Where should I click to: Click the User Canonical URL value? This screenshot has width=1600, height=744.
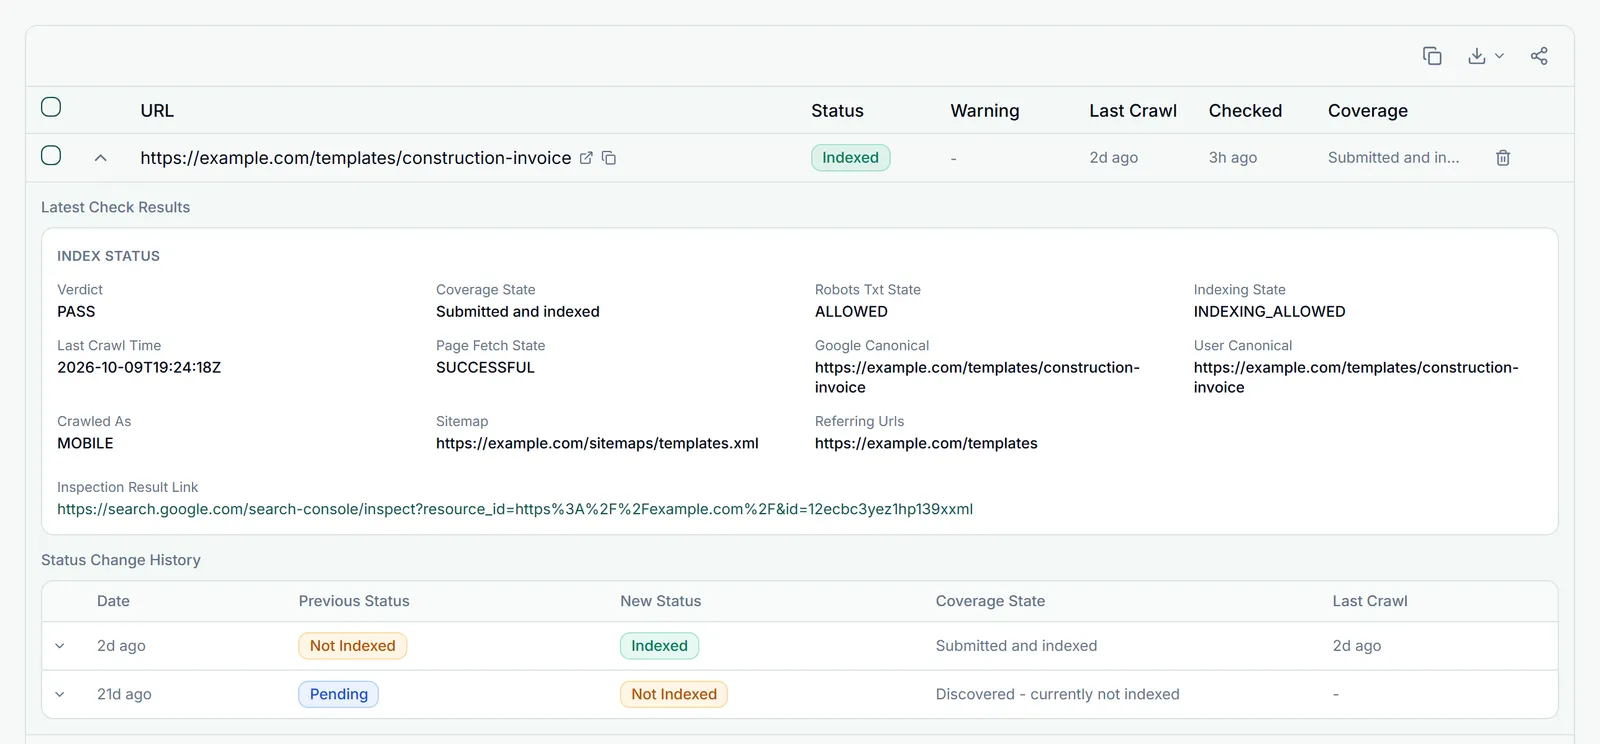click(x=1356, y=377)
